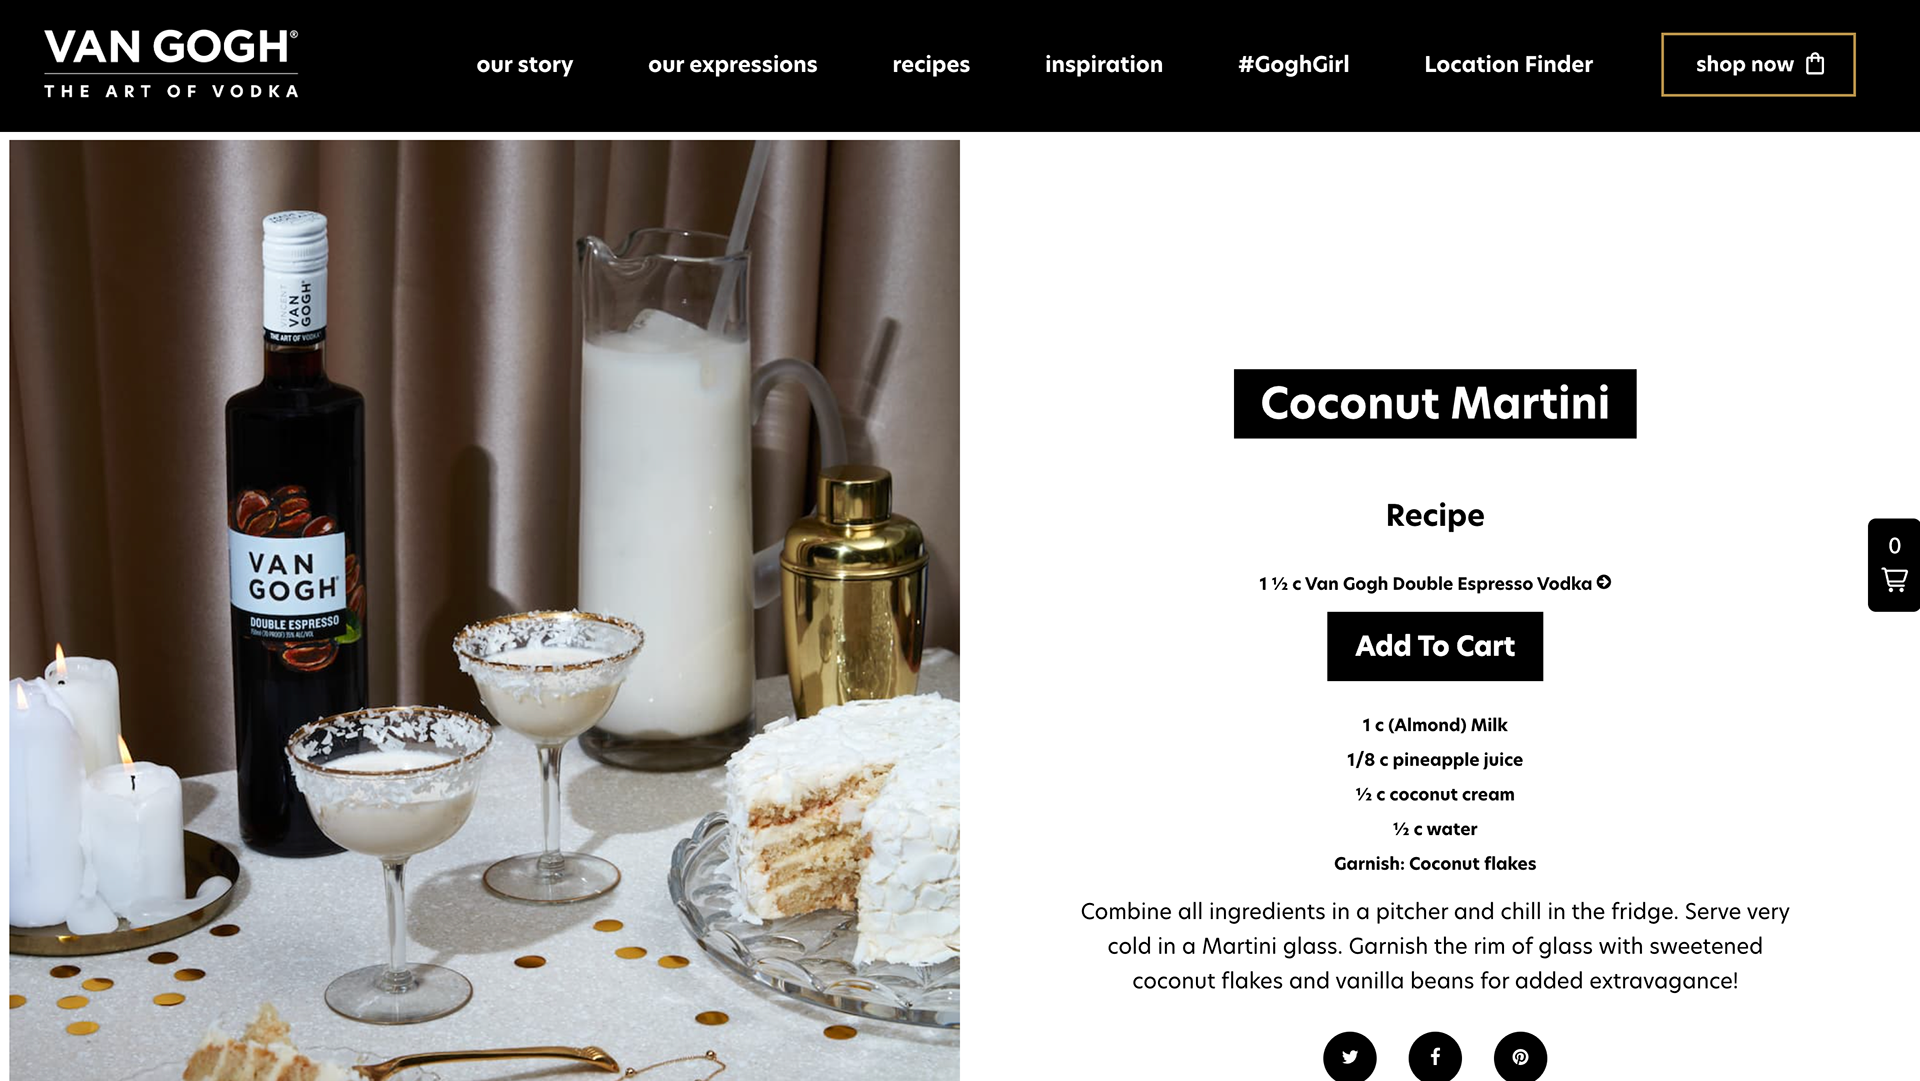Open the our story menu

[525, 64]
